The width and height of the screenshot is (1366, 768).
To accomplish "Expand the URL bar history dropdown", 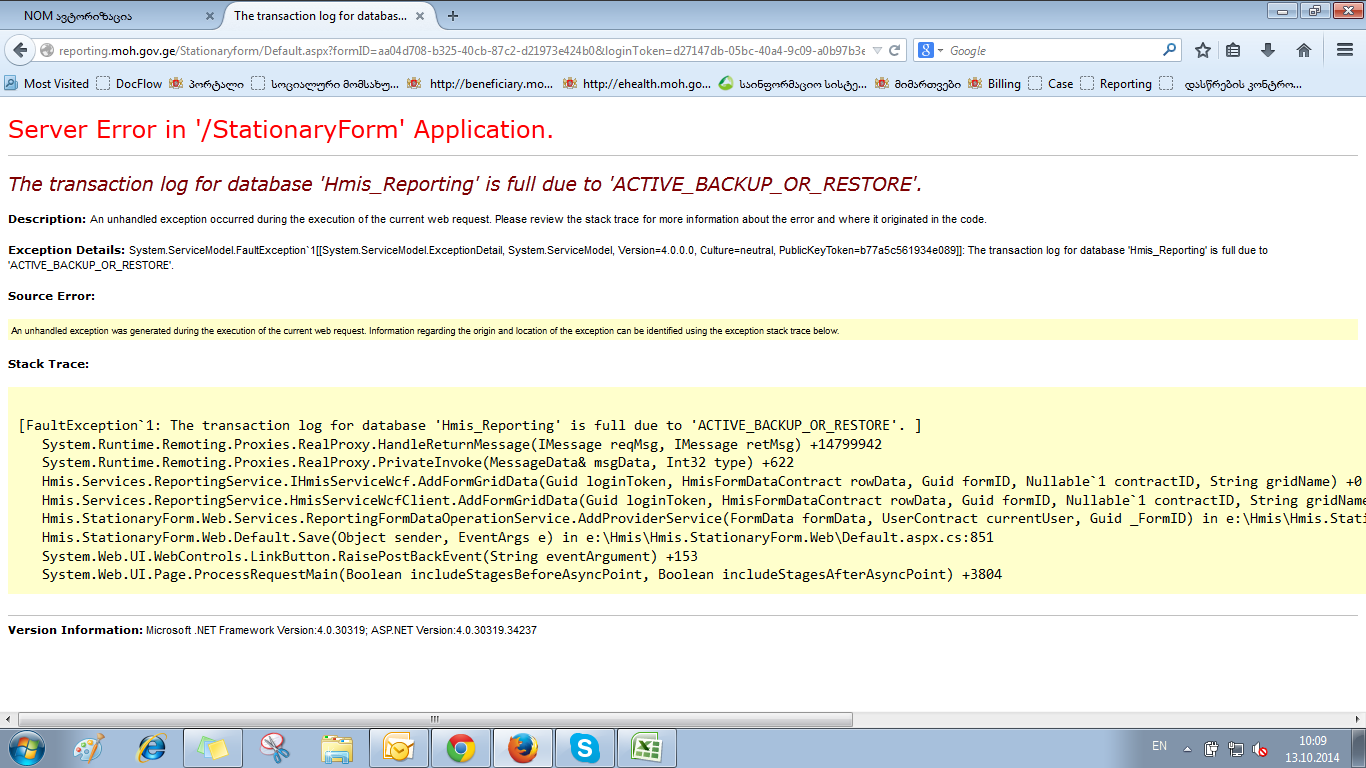I will (877, 50).
